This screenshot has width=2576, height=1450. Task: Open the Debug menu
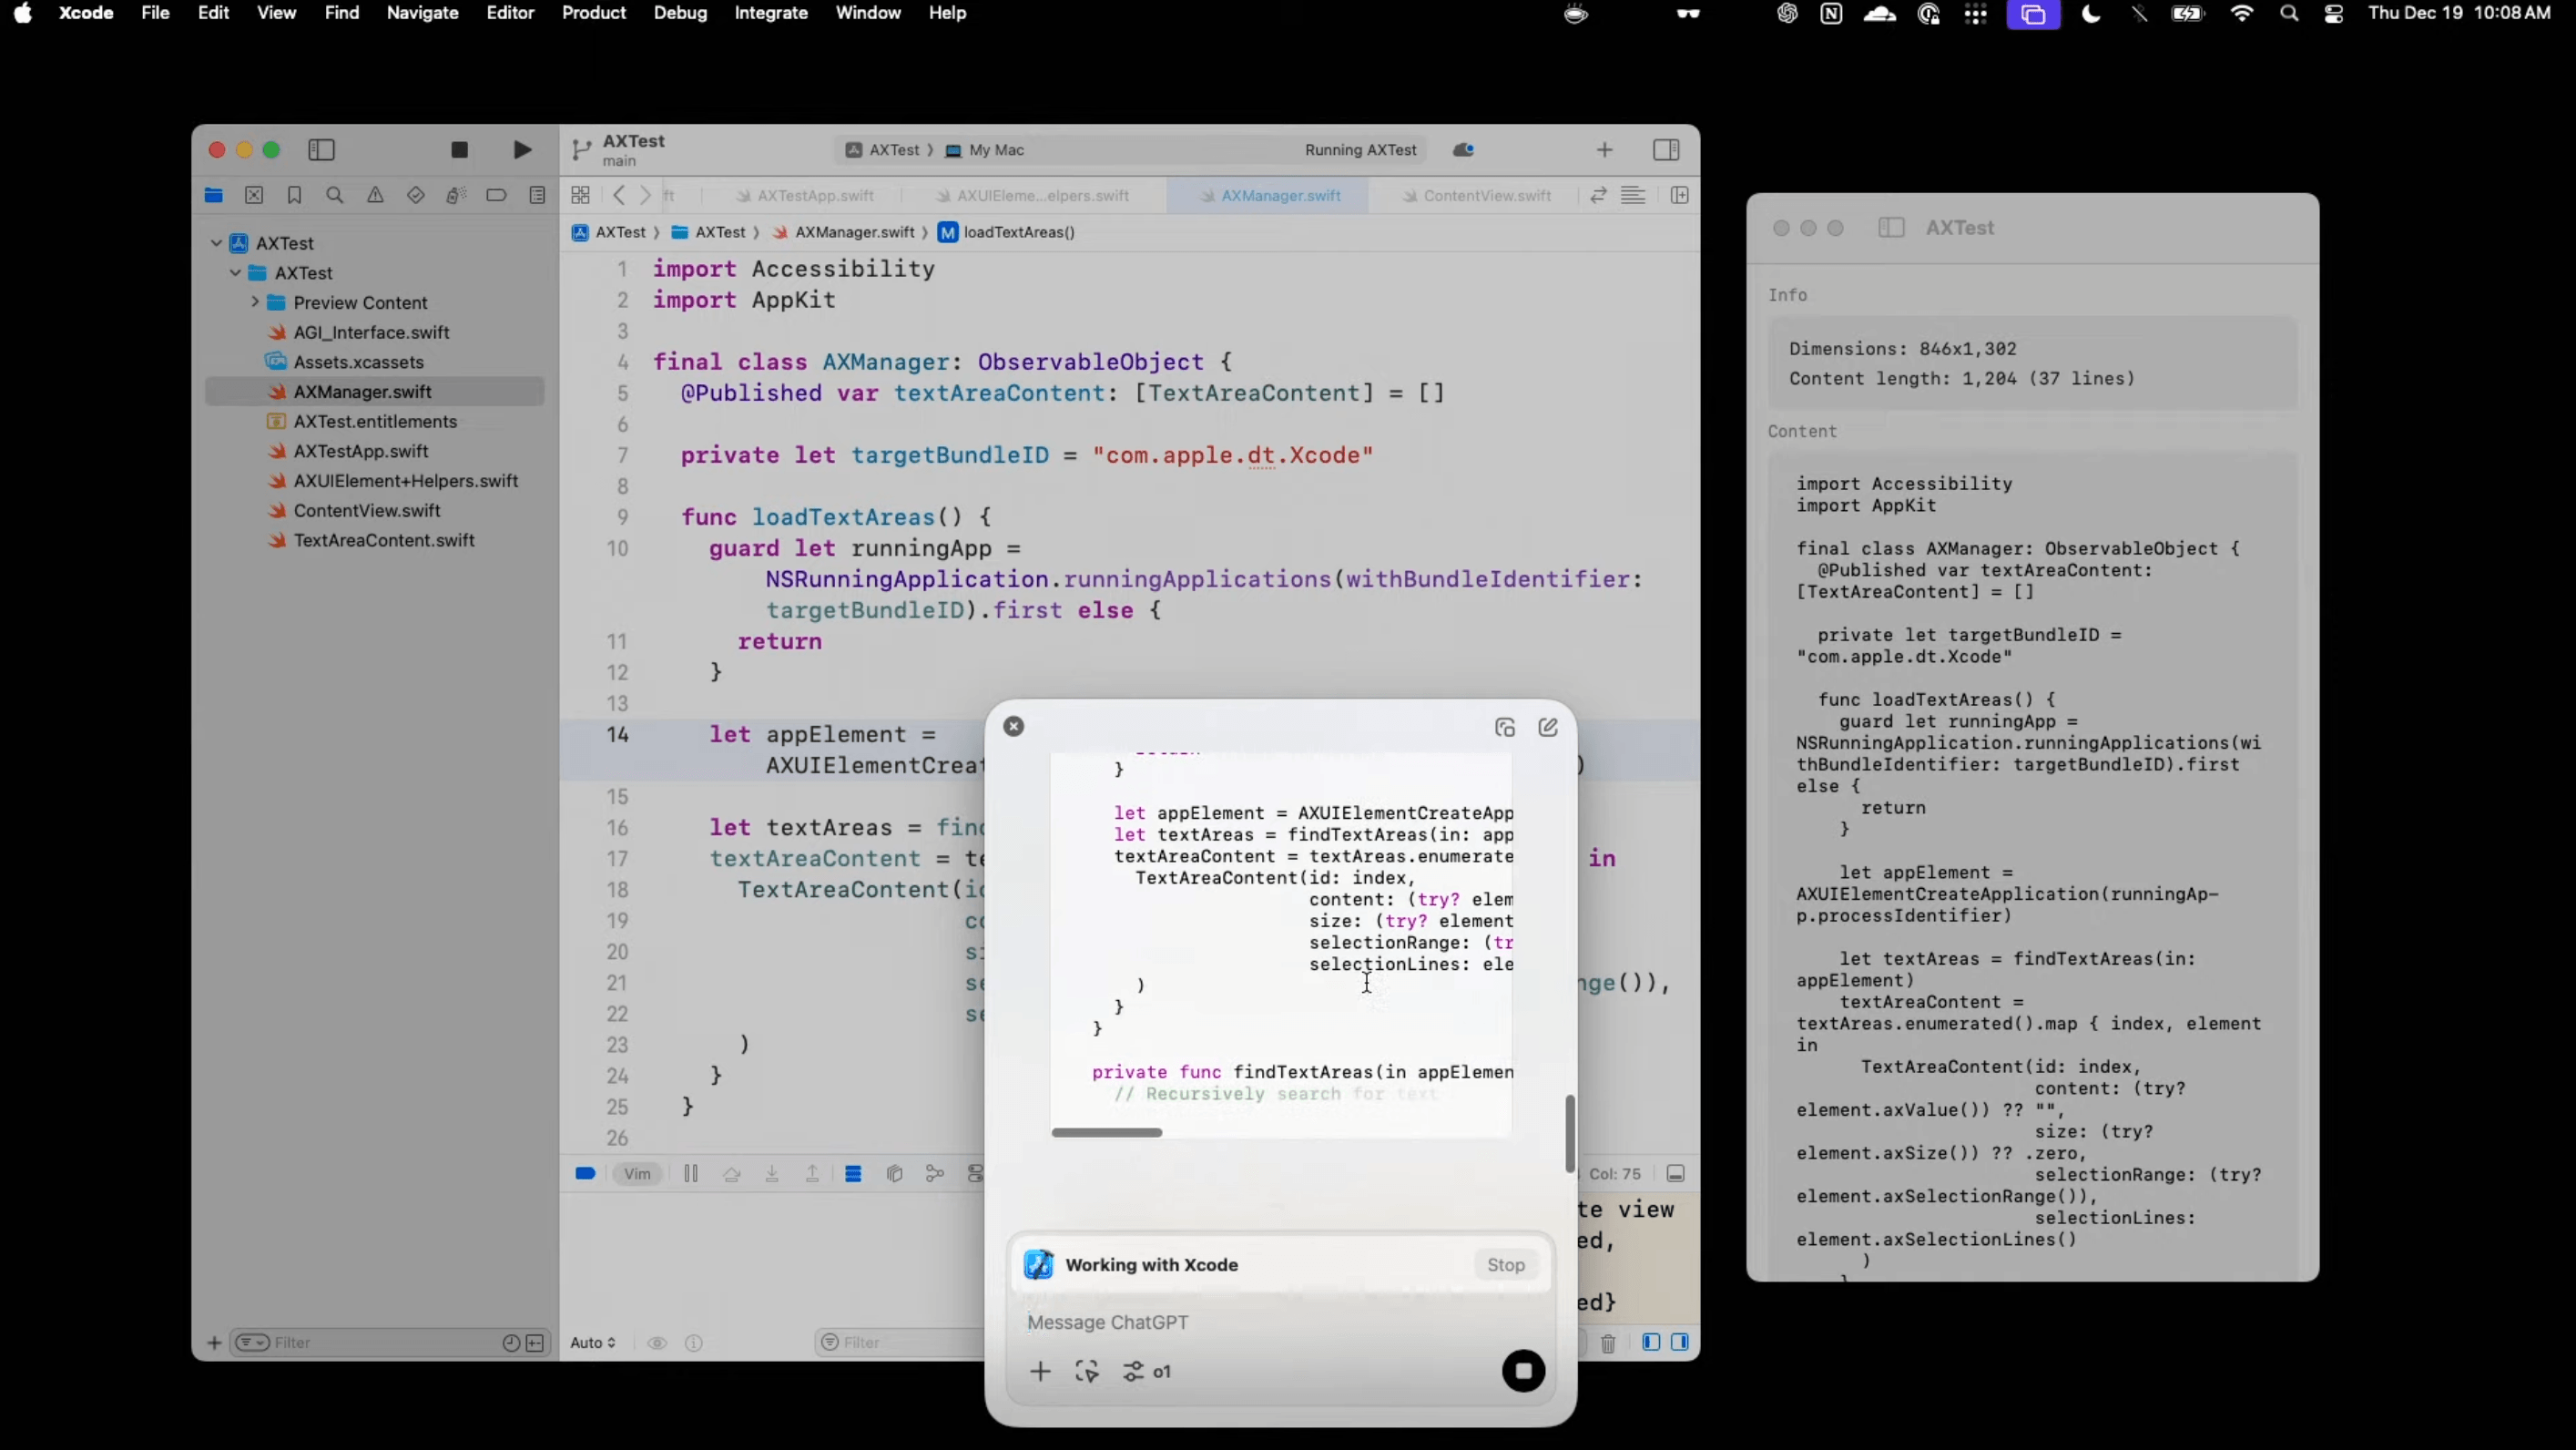point(680,13)
